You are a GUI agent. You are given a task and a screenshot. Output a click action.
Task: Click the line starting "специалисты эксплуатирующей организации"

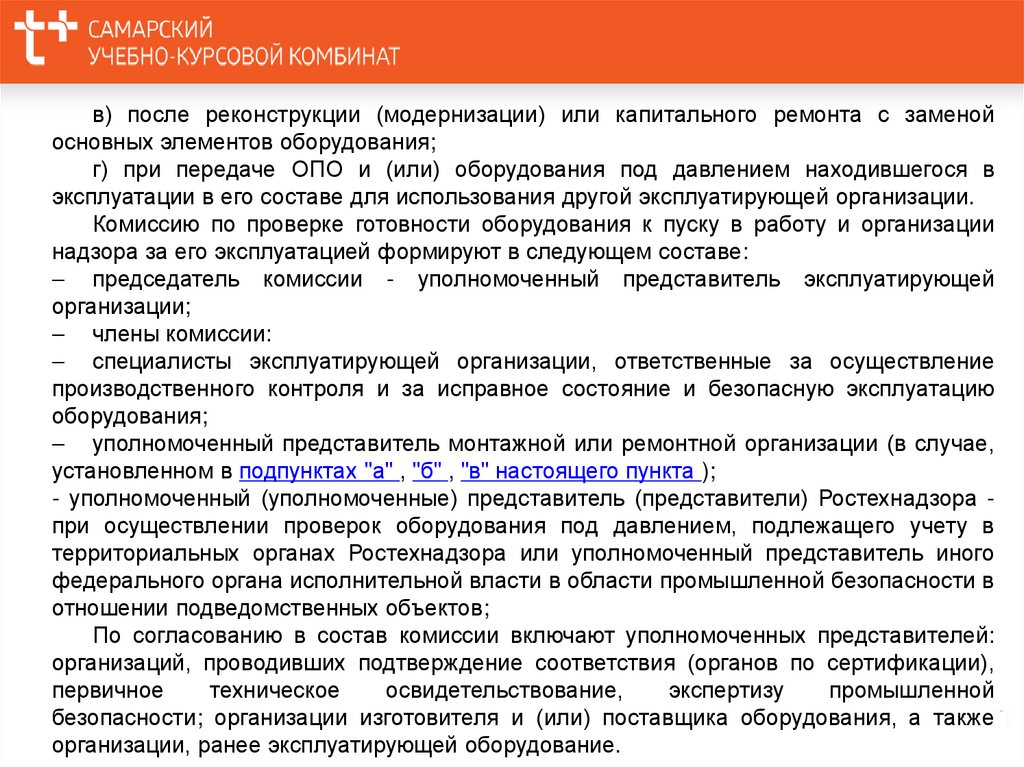543,361
